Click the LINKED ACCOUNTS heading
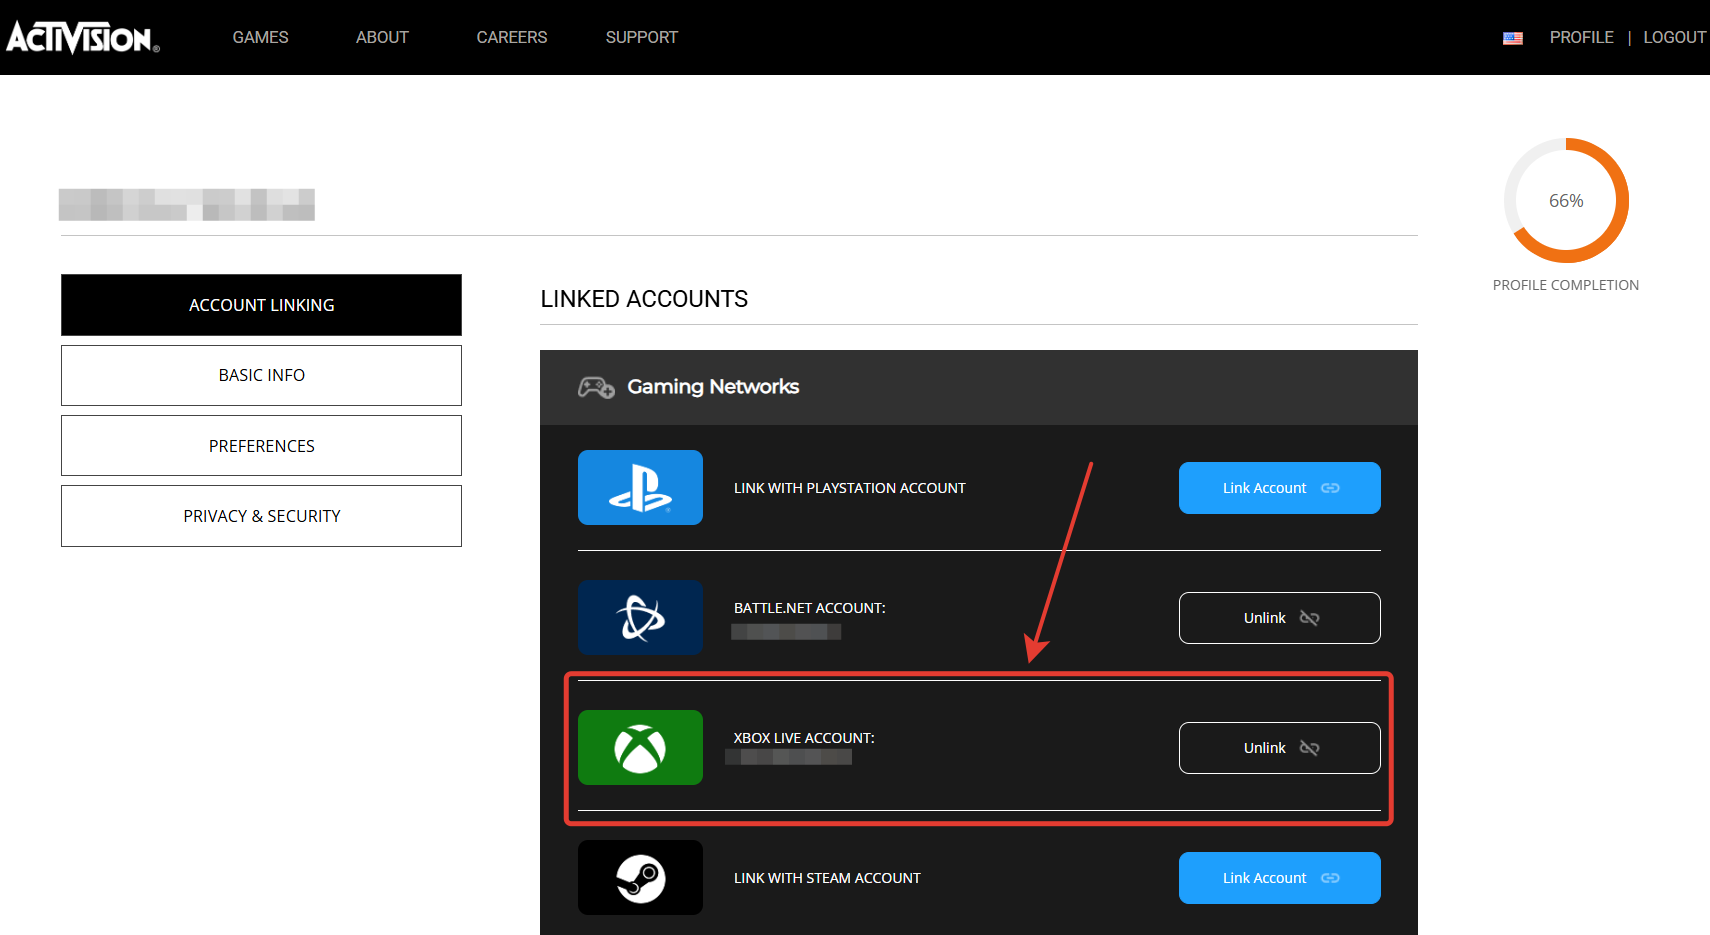The image size is (1710, 935). pyautogui.click(x=644, y=299)
